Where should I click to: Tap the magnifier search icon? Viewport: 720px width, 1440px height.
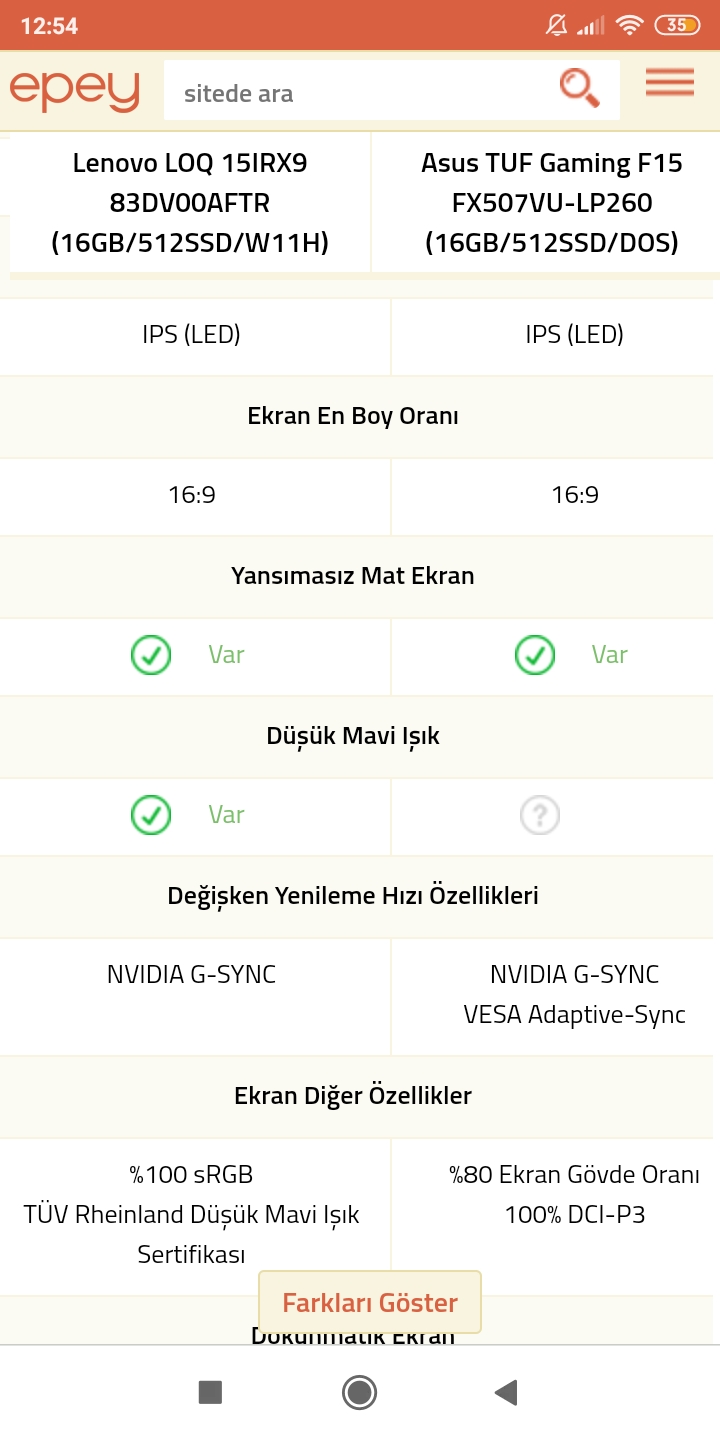(x=579, y=88)
